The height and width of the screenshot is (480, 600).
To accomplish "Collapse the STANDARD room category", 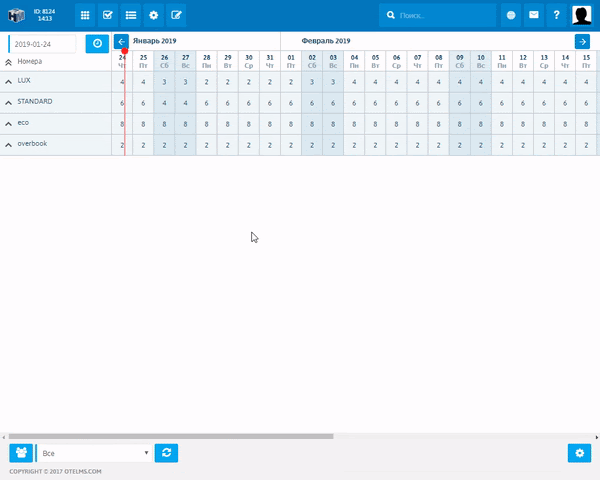I will pos(9,103).
